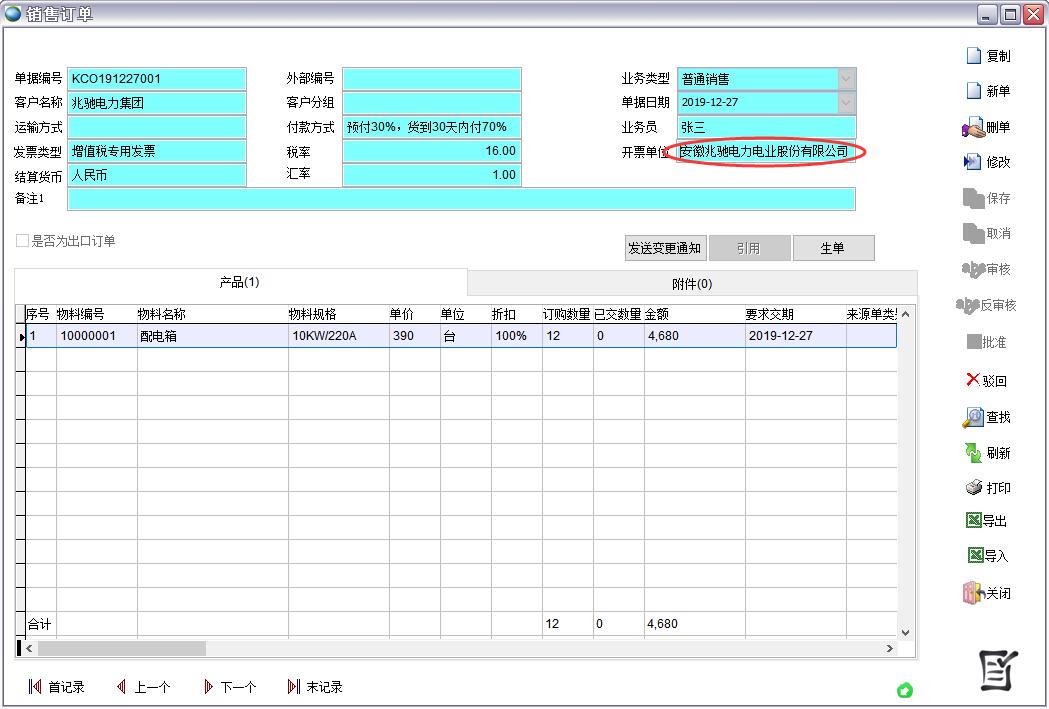Click the 删单 delete order icon

(973, 128)
